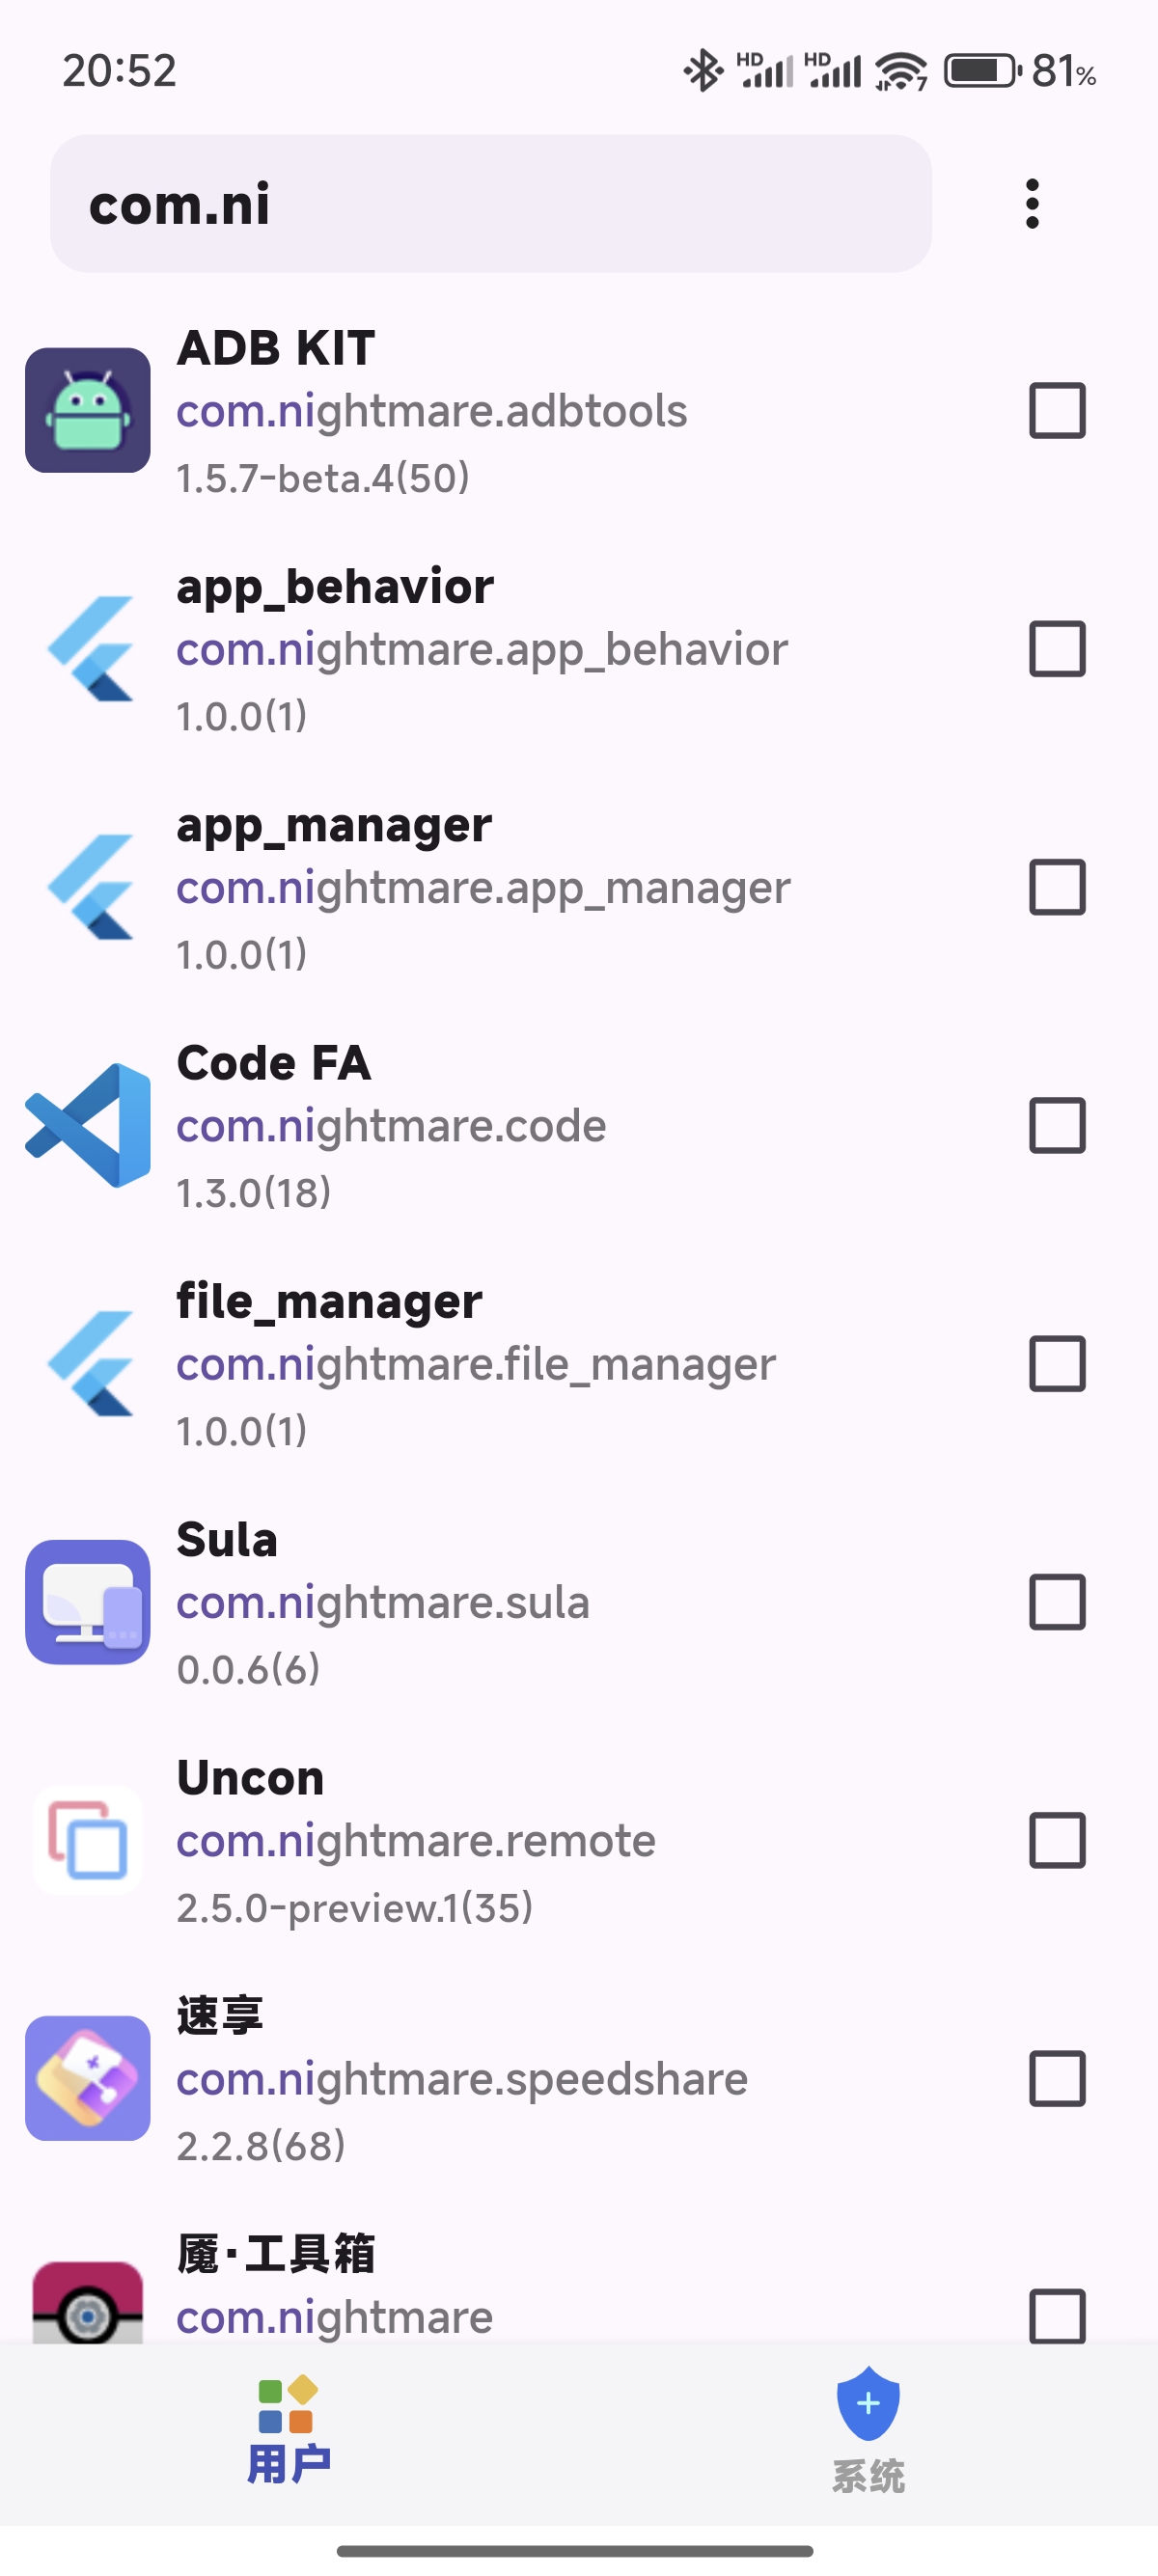The width and height of the screenshot is (1158, 2576).
Task: Tap the file_manager app title
Action: tap(329, 1302)
